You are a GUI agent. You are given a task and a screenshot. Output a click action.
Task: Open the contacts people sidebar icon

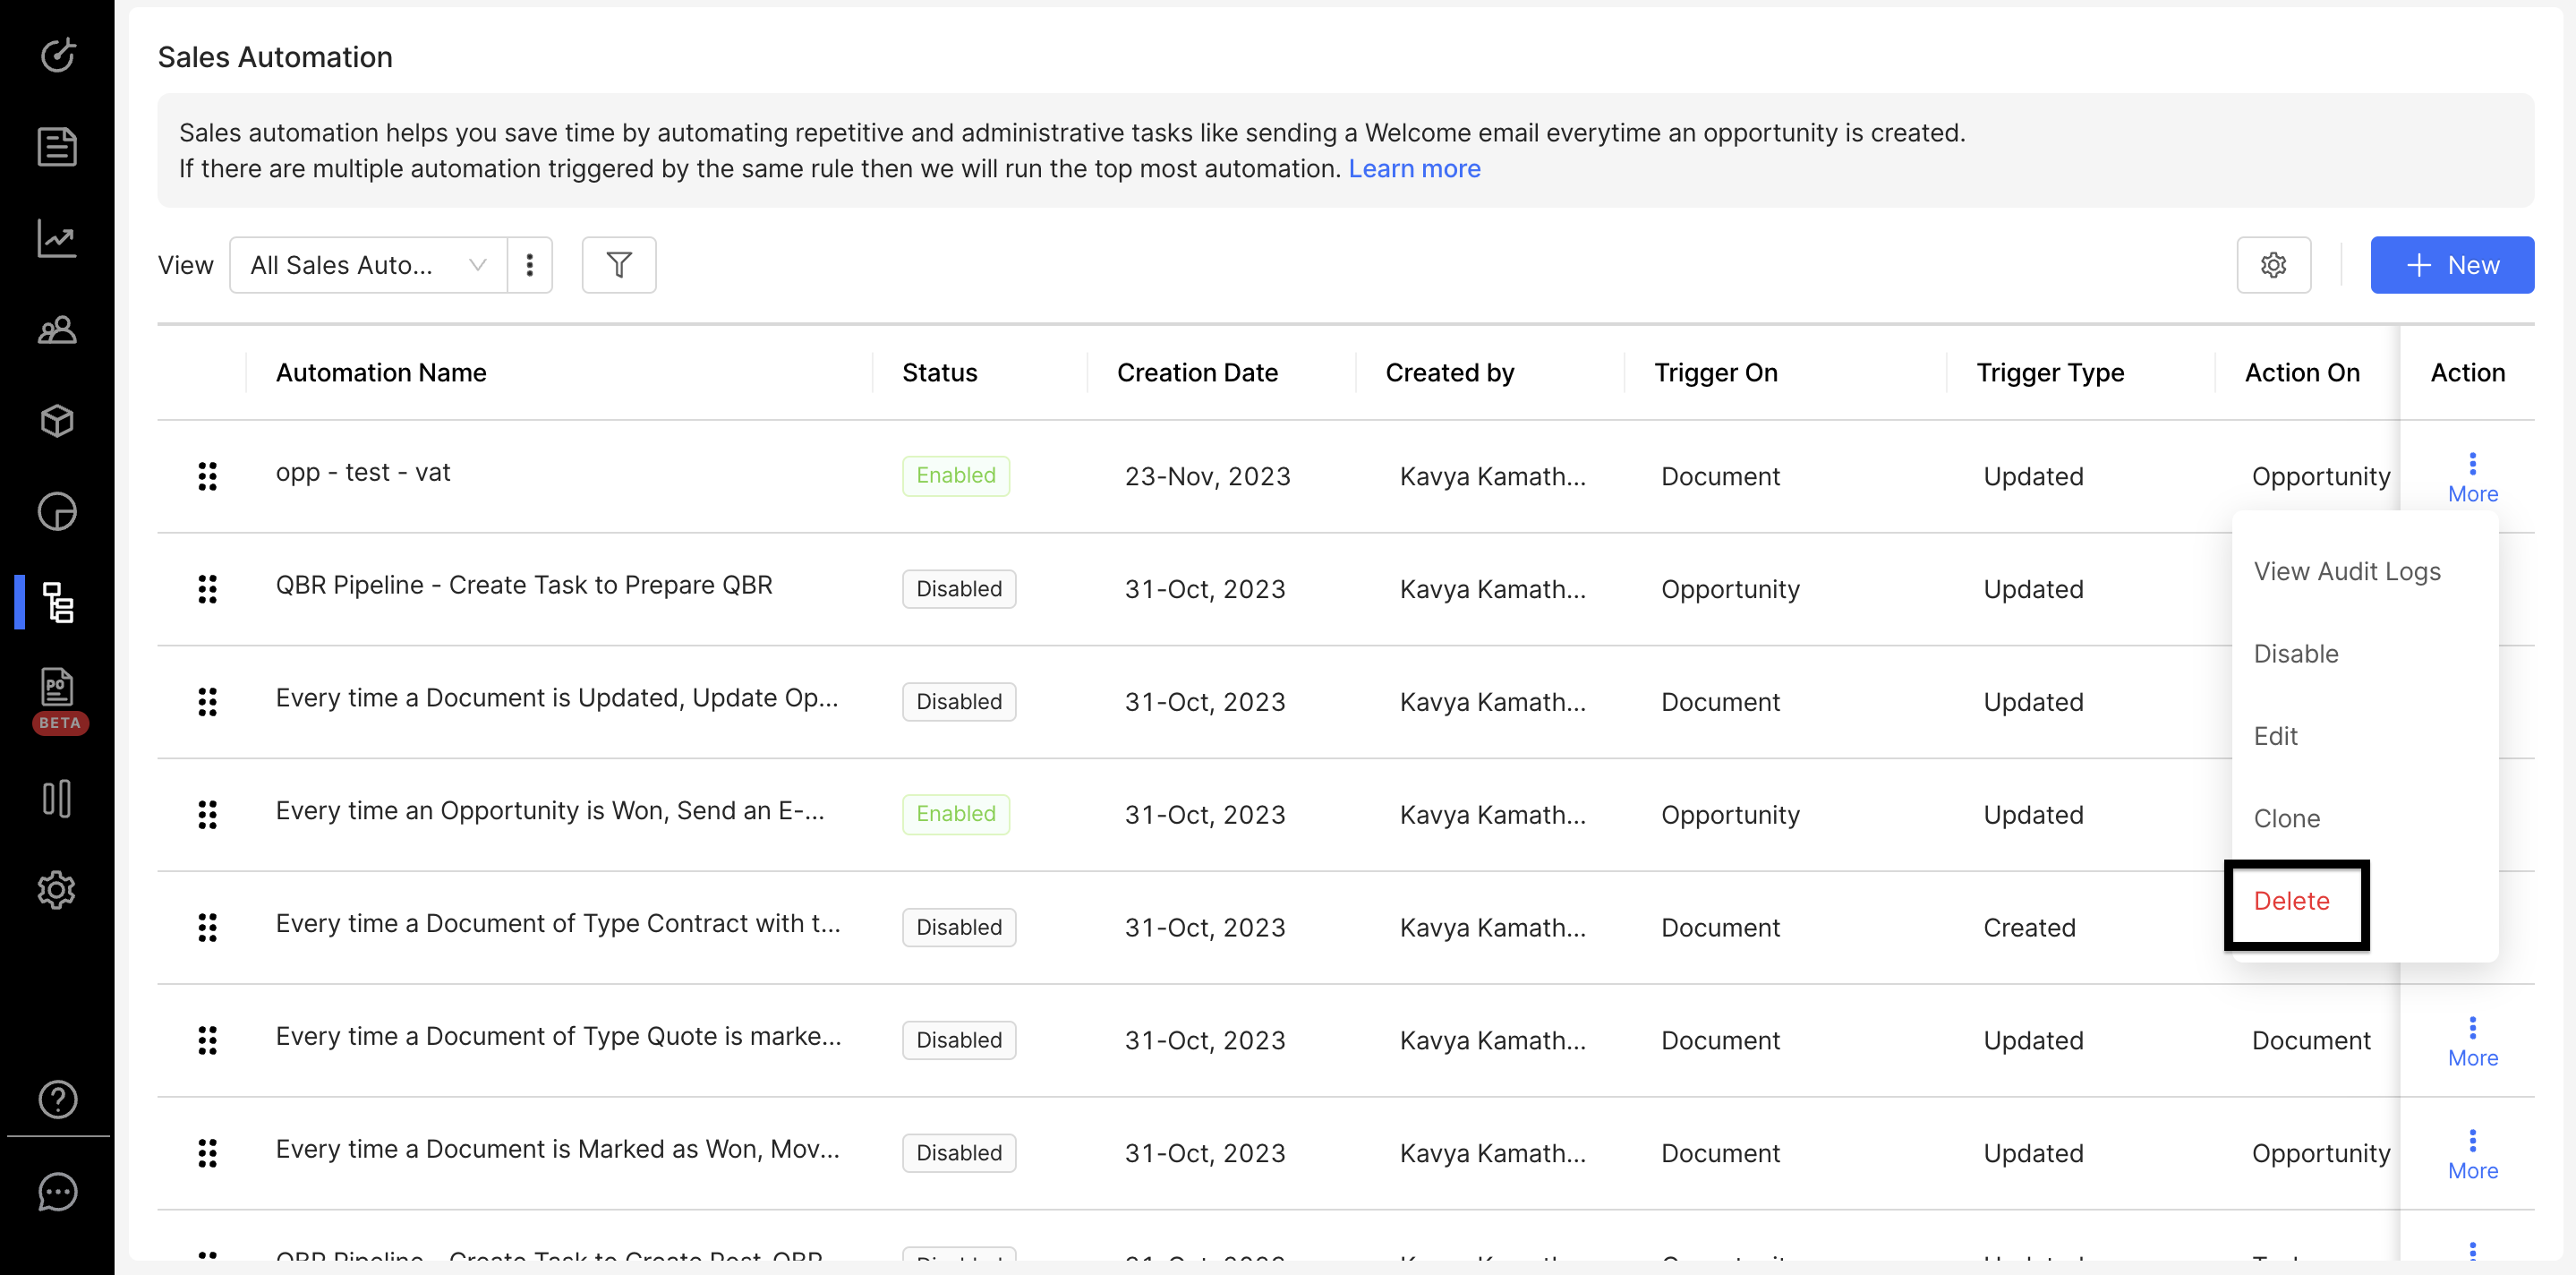(x=57, y=329)
